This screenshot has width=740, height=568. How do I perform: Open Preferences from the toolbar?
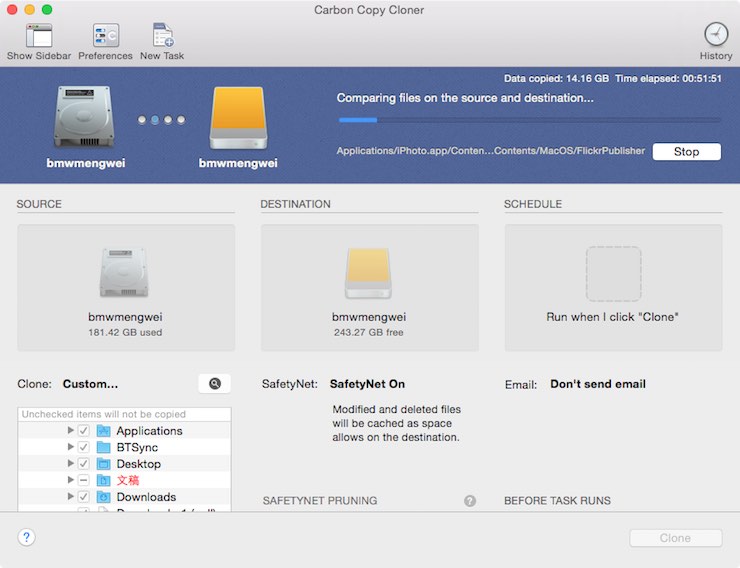[106, 36]
